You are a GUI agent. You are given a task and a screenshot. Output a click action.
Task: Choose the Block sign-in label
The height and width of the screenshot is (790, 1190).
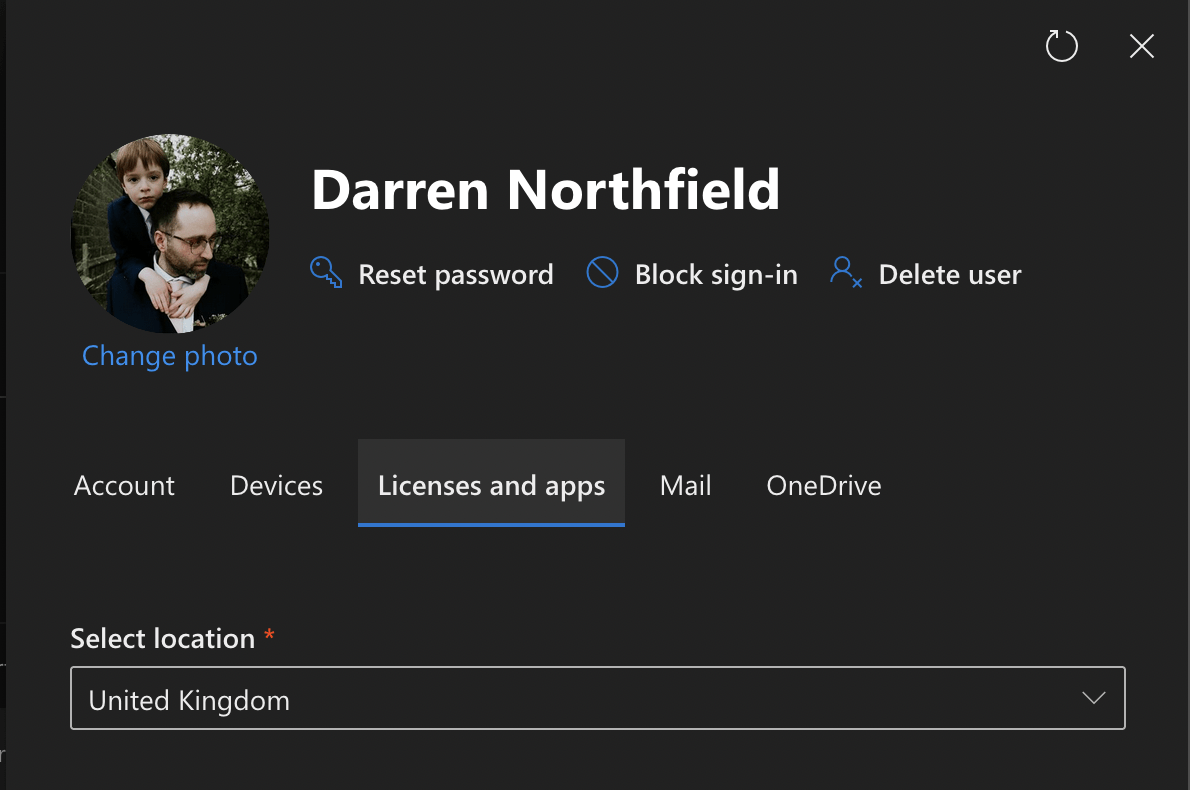[x=716, y=275]
